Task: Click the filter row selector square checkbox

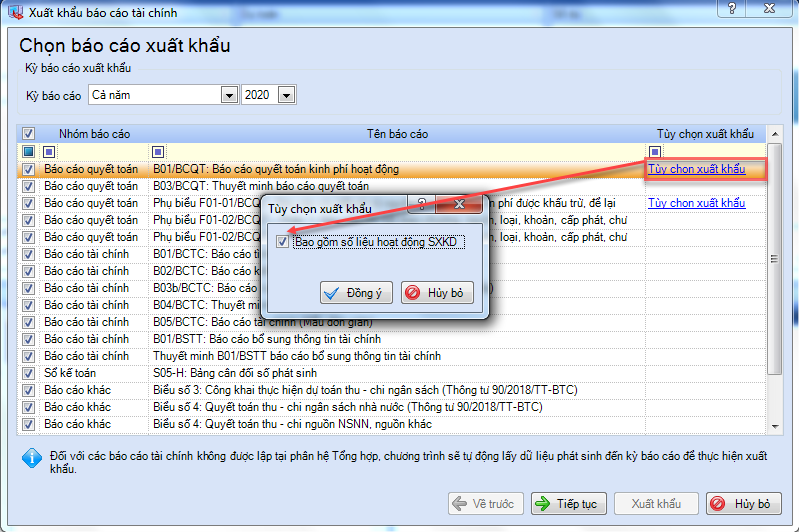Action: pos(28,152)
